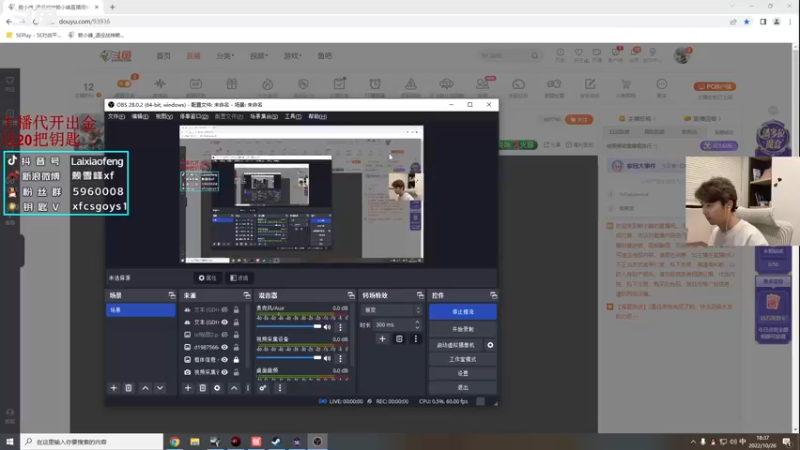Screen dimensions: 800x450
Task: Add a scene transition with plus icon
Action: click(382, 339)
